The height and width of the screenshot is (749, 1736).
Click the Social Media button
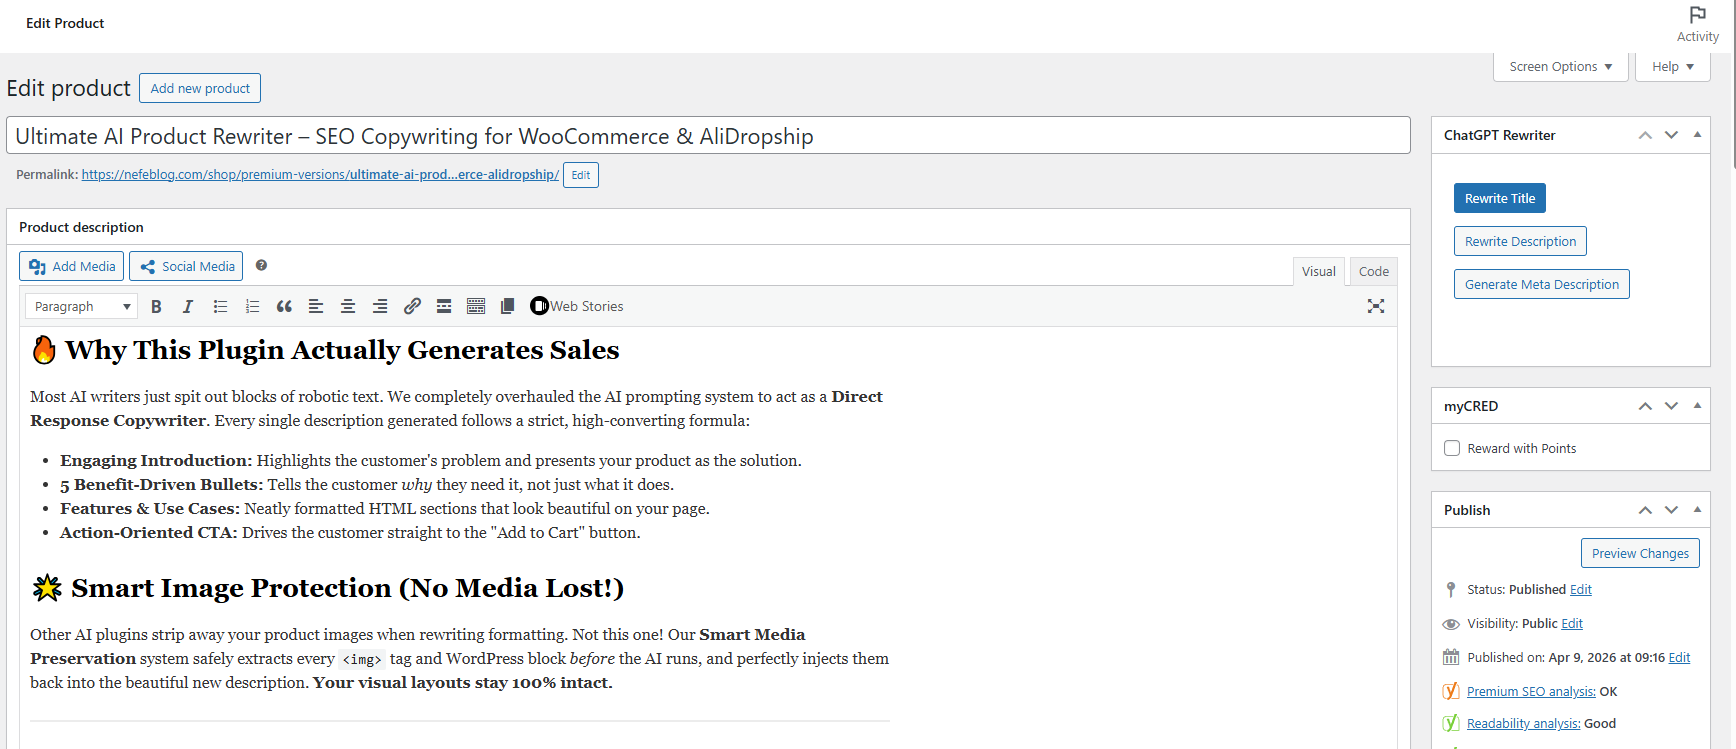click(x=186, y=266)
